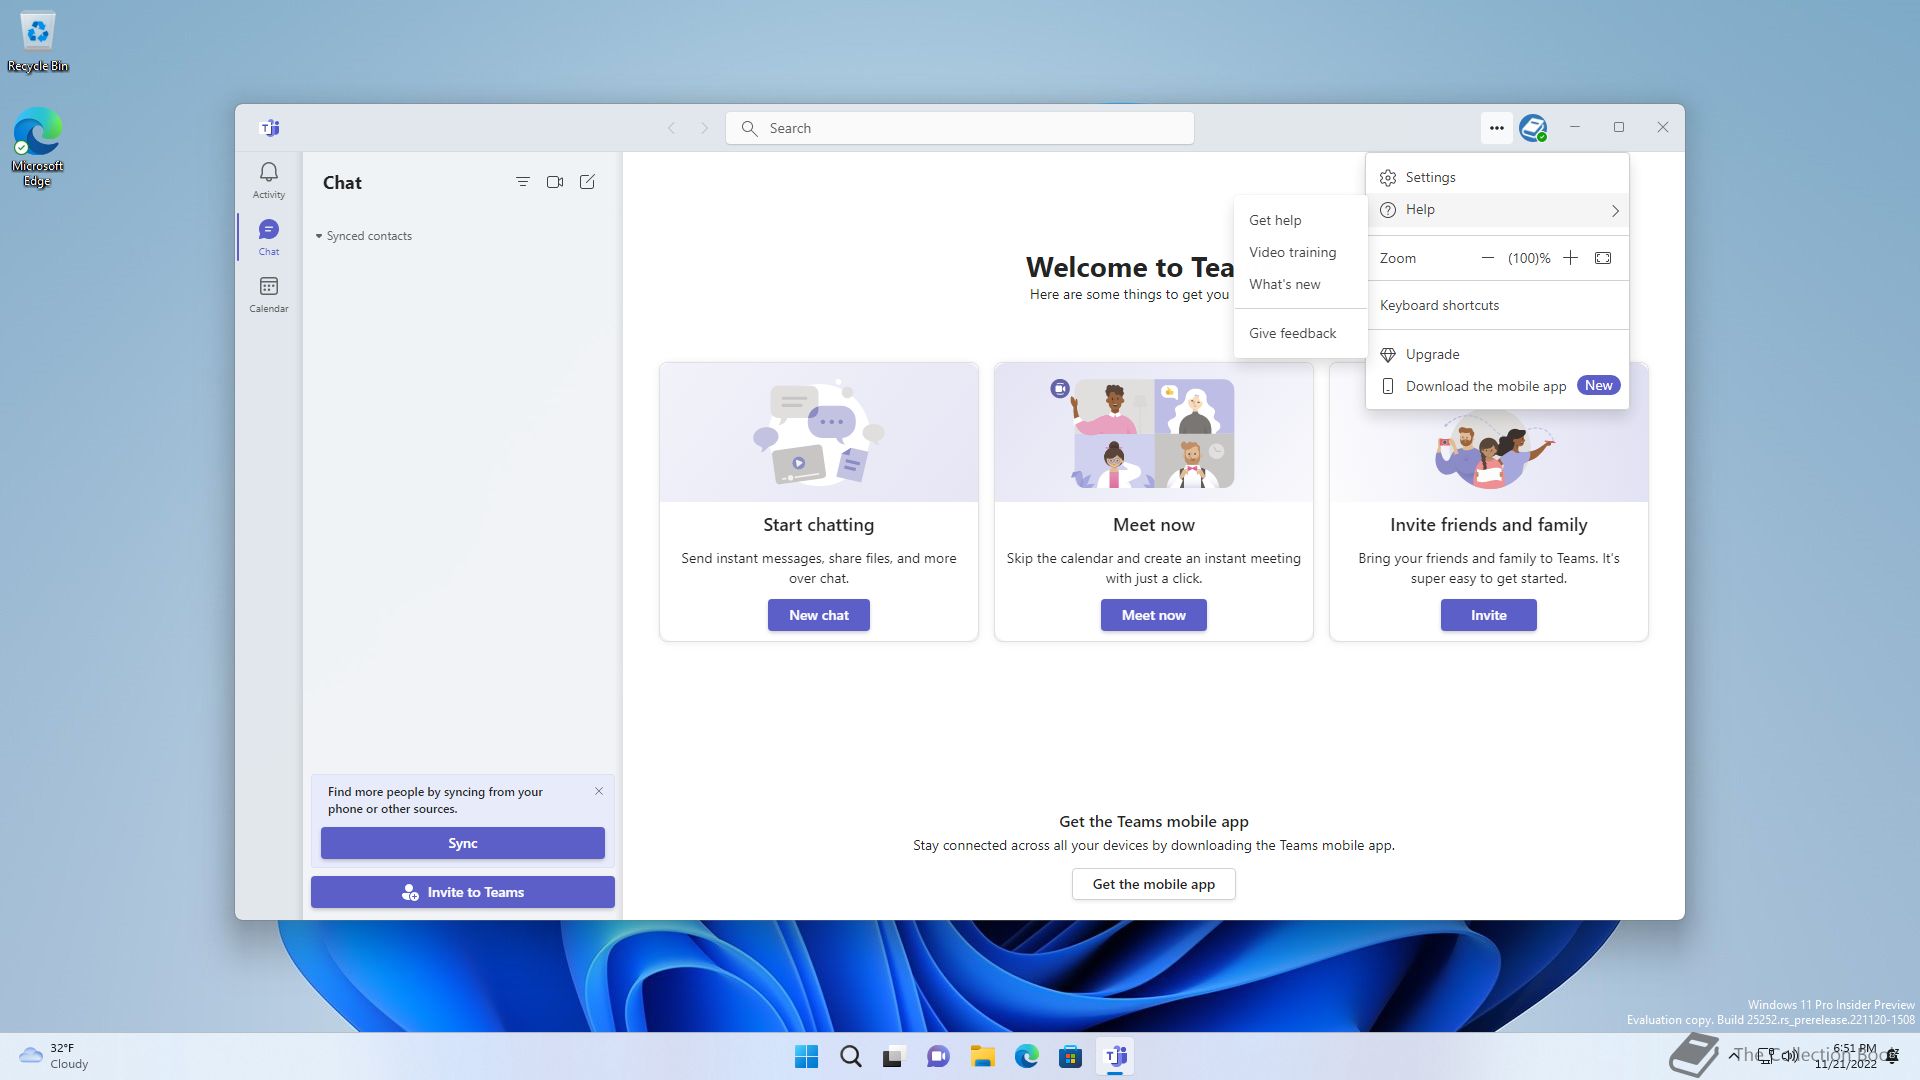The width and height of the screenshot is (1920, 1080).
Task: Click the three-dots more options button
Action: 1496,128
